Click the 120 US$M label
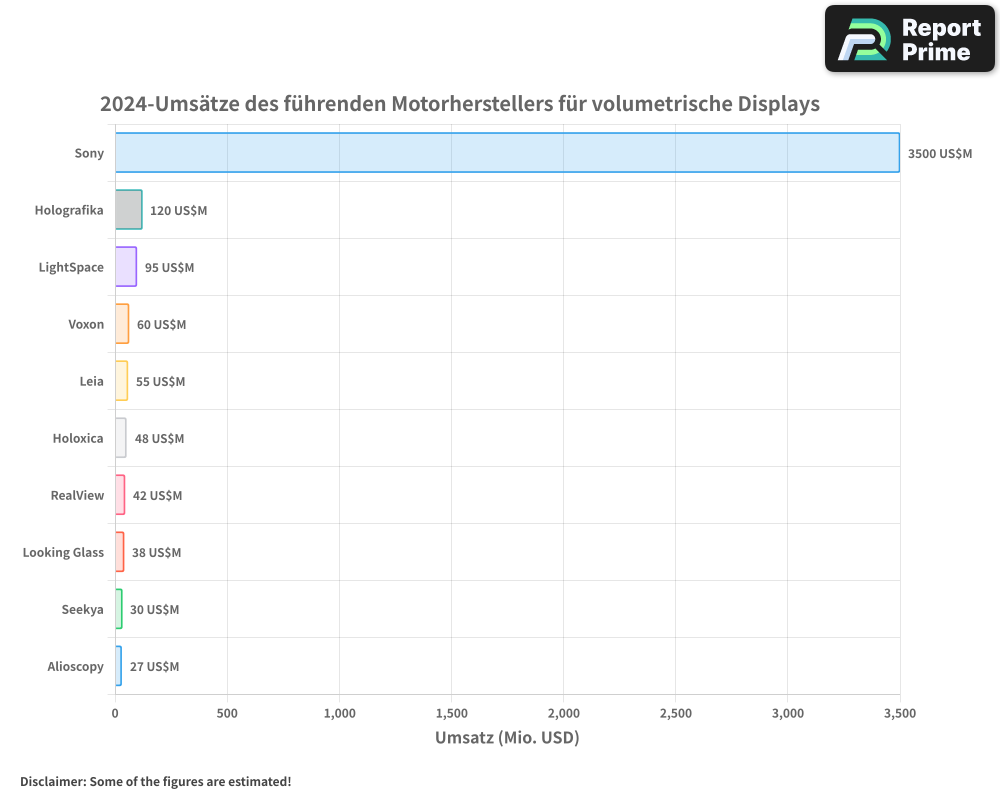The width and height of the screenshot is (1000, 800). 177,211
